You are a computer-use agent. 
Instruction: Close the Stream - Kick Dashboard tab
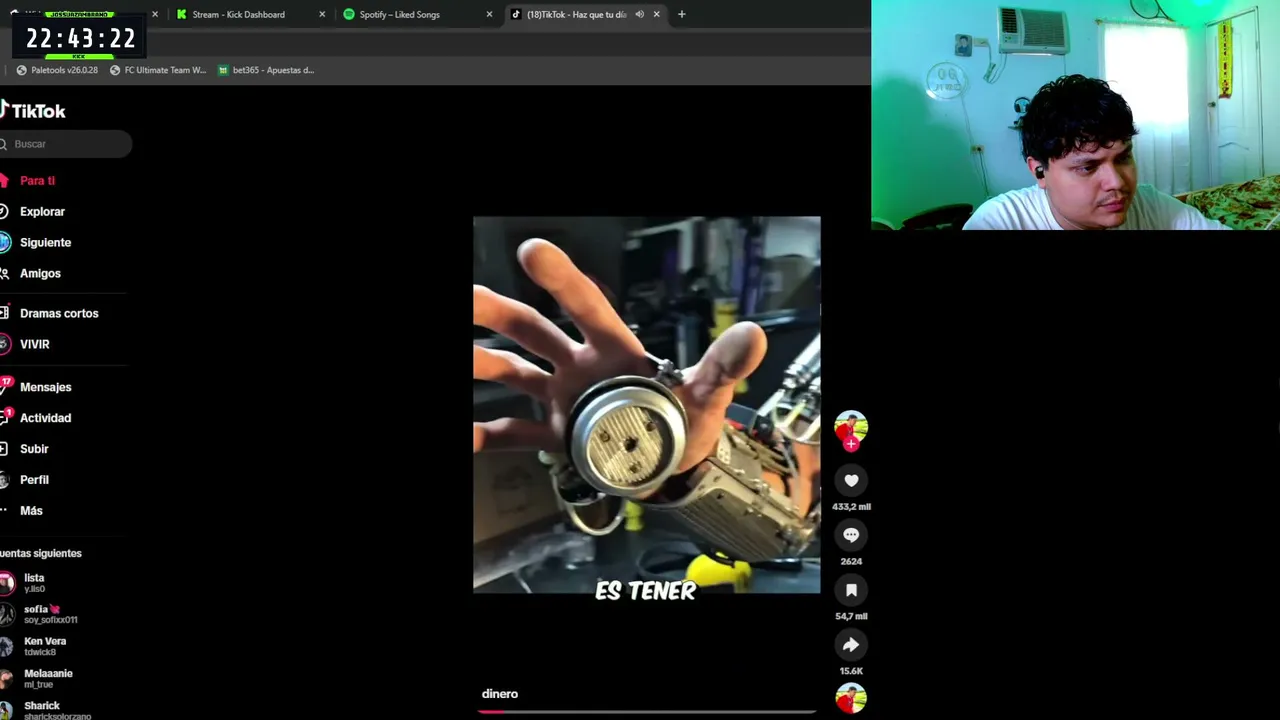click(322, 14)
